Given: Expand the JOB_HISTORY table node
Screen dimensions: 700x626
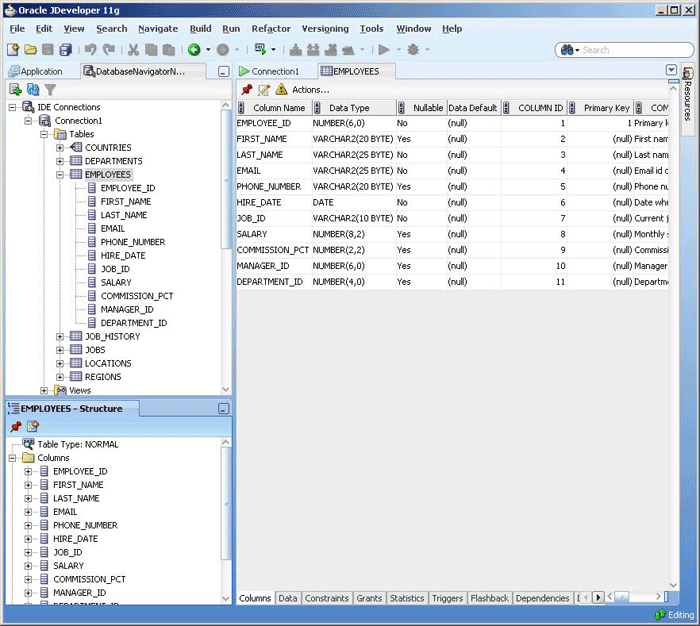Looking at the screenshot, I should pos(60,337).
